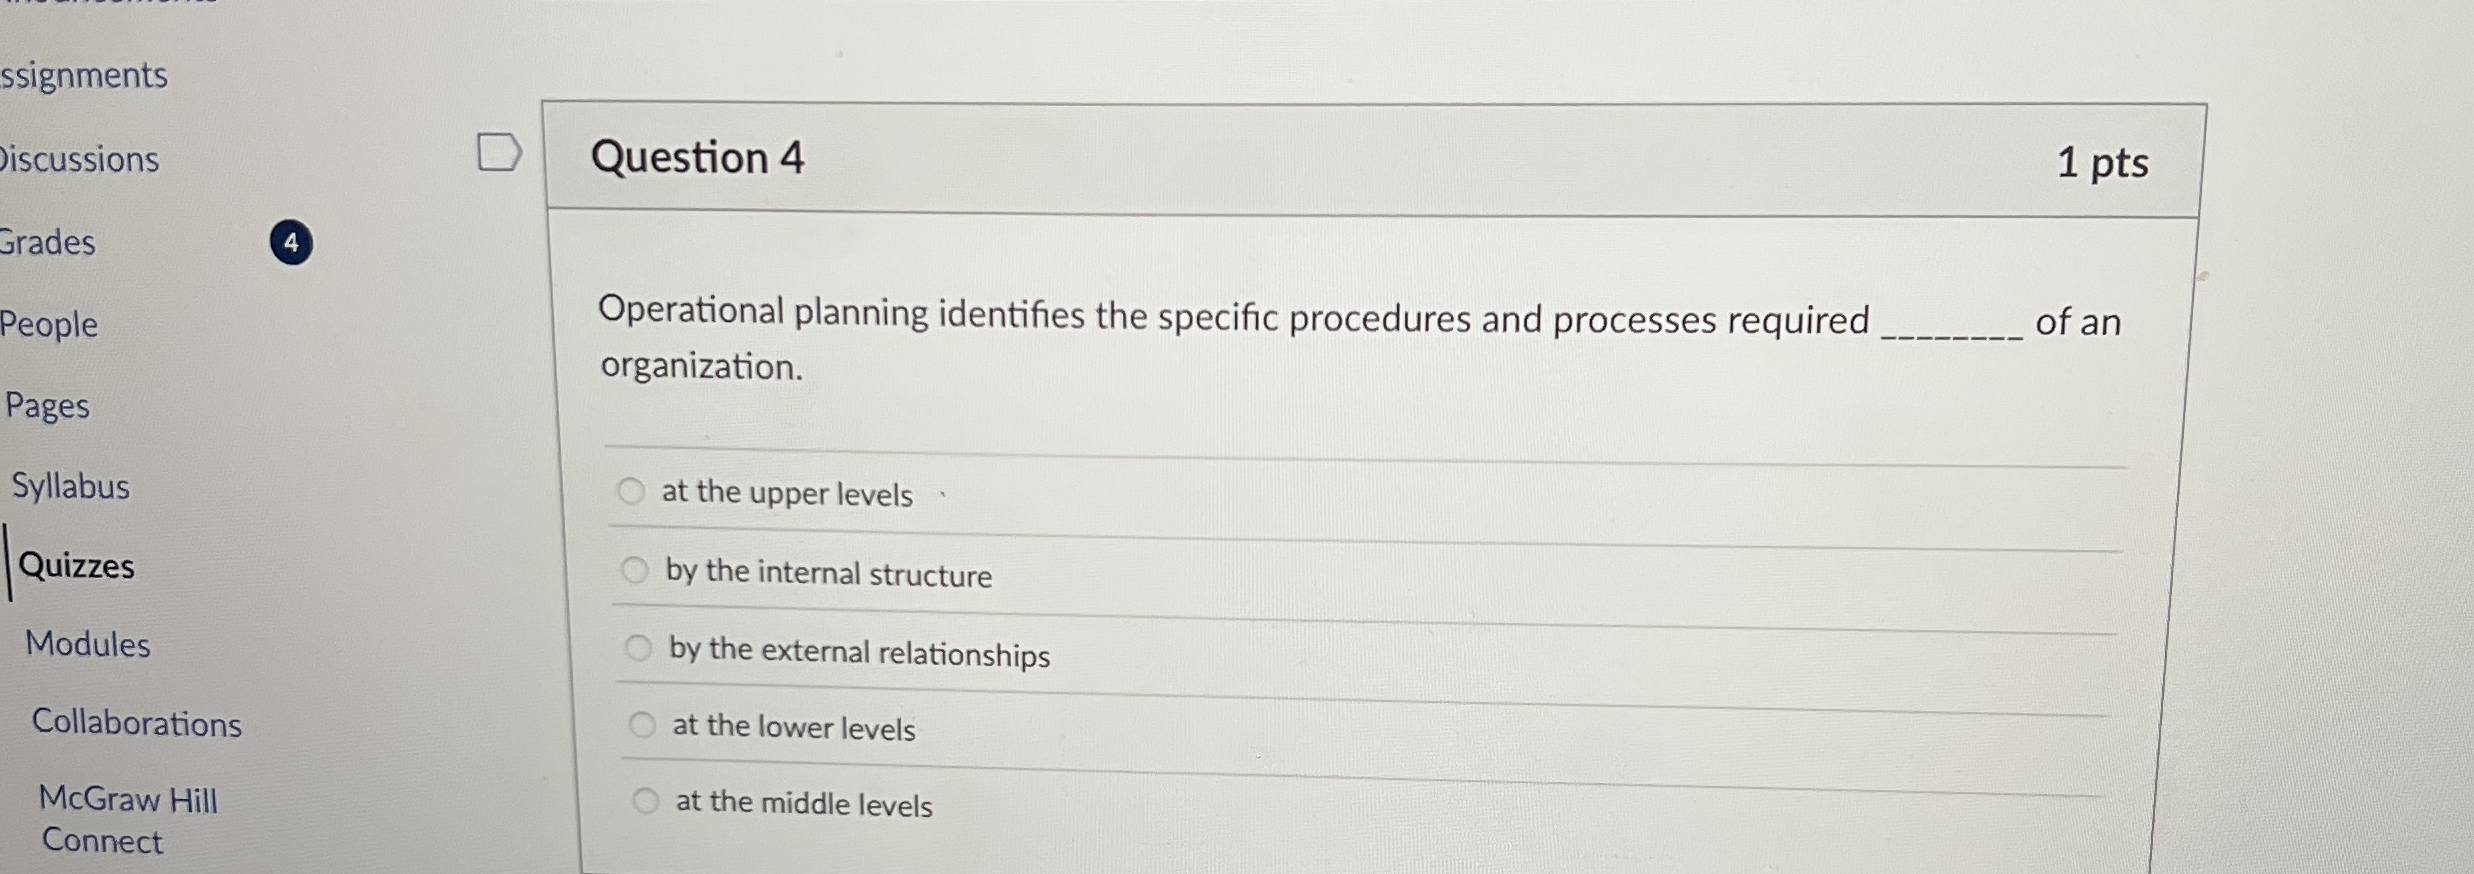Screen dimensions: 2474x874
Task: Navigate to Modules
Action: 88,646
